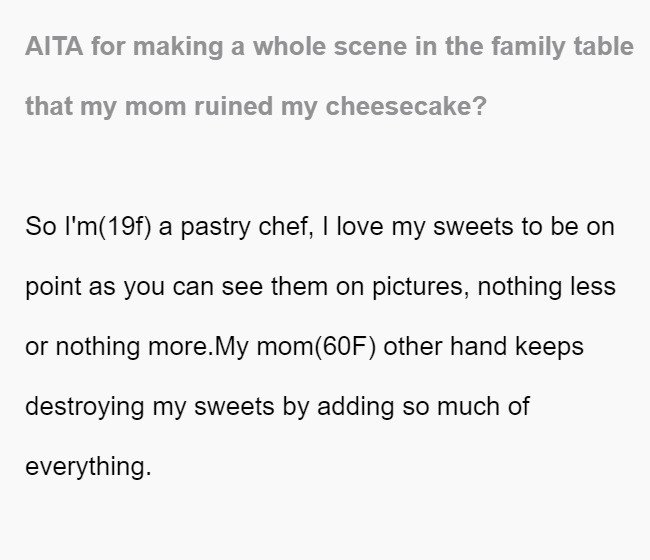This screenshot has height=560, width=650.
Task: Click the word "AITA" in the title
Action: point(54,46)
